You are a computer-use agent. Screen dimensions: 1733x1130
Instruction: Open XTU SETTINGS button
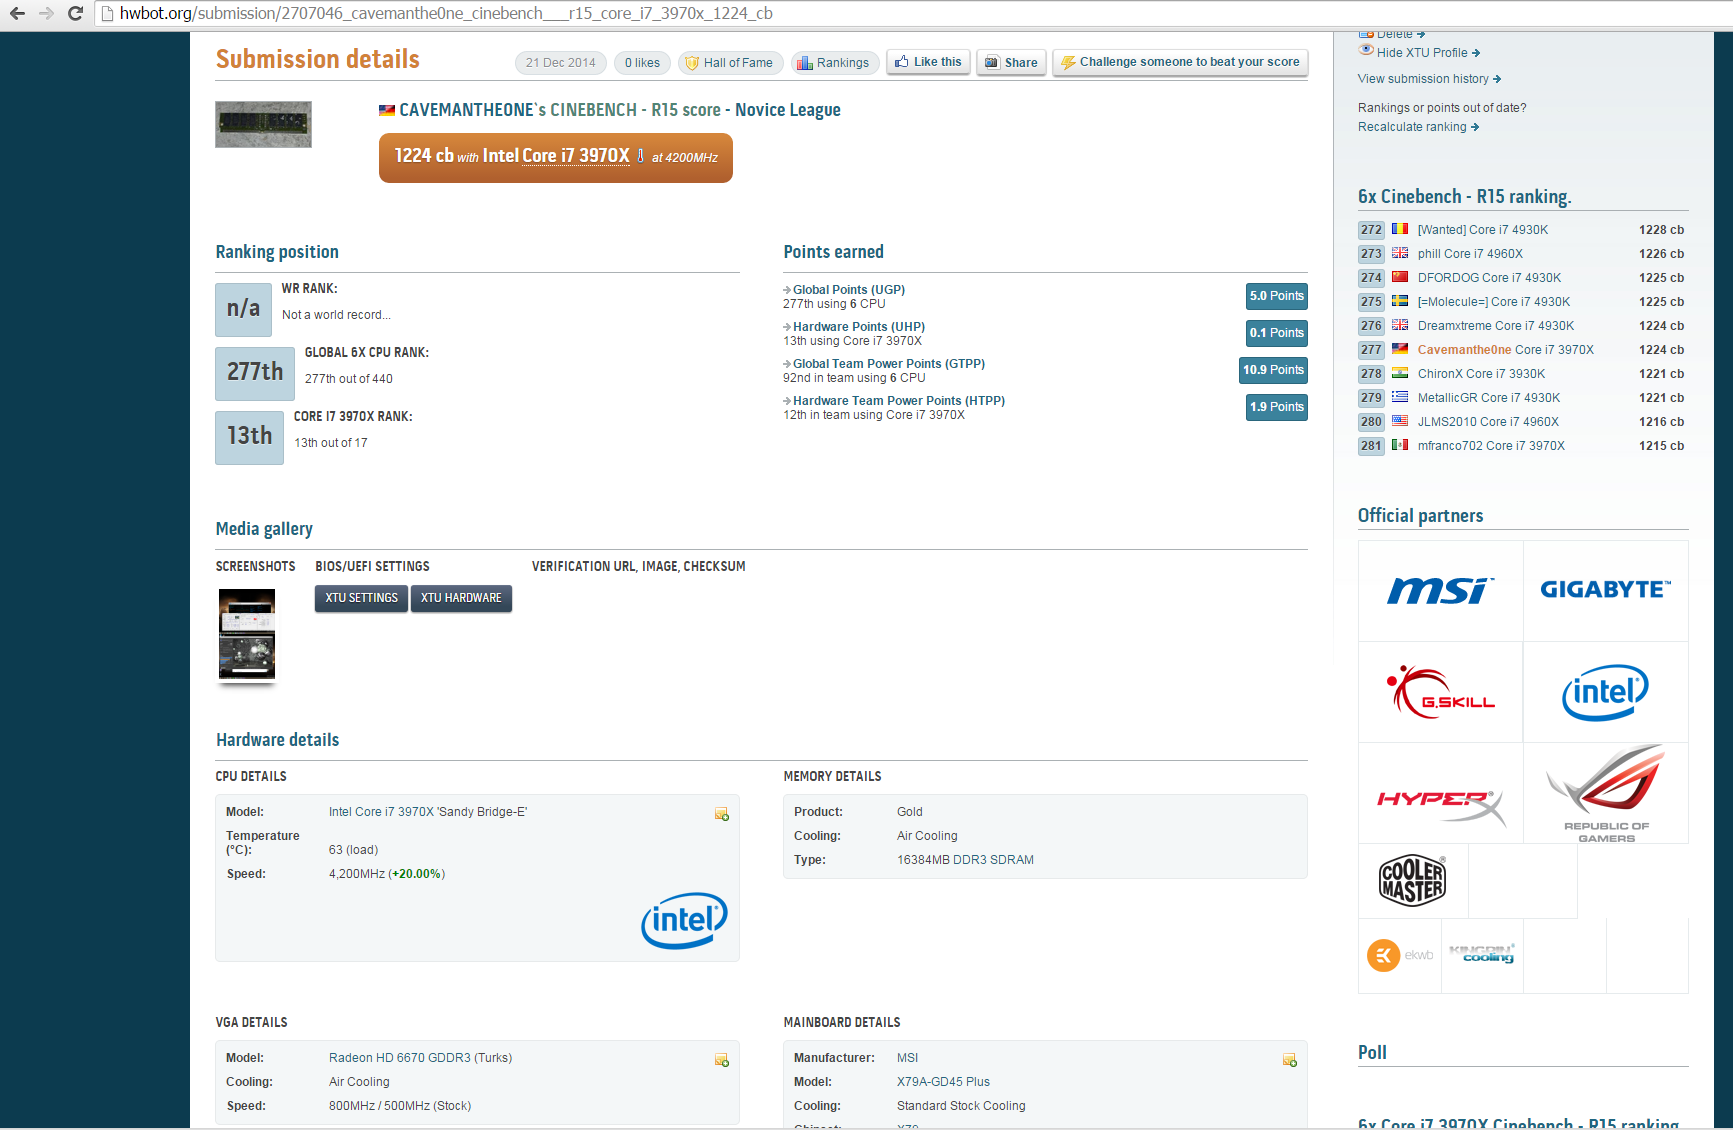pos(361,598)
